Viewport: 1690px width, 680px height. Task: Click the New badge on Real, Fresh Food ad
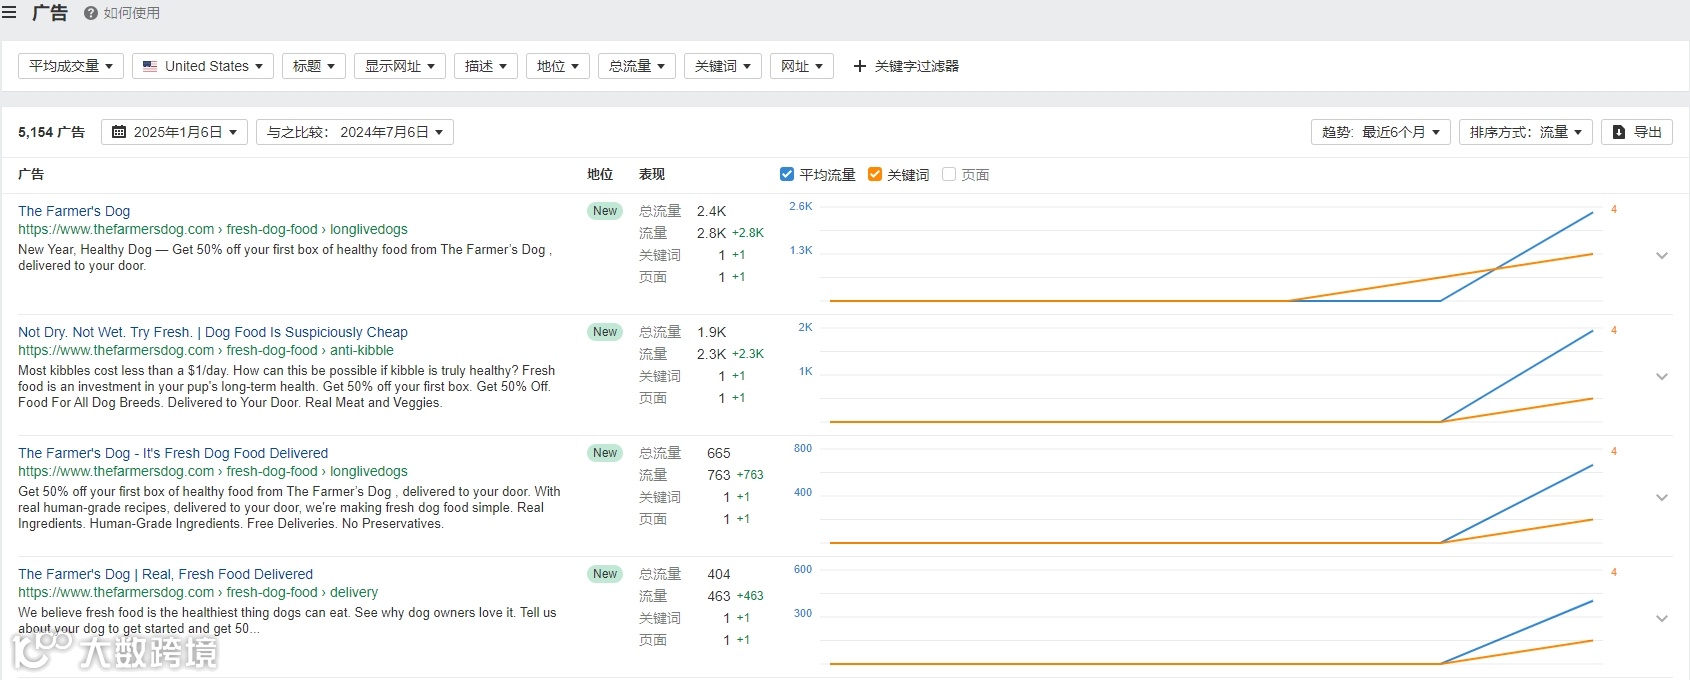[605, 574]
